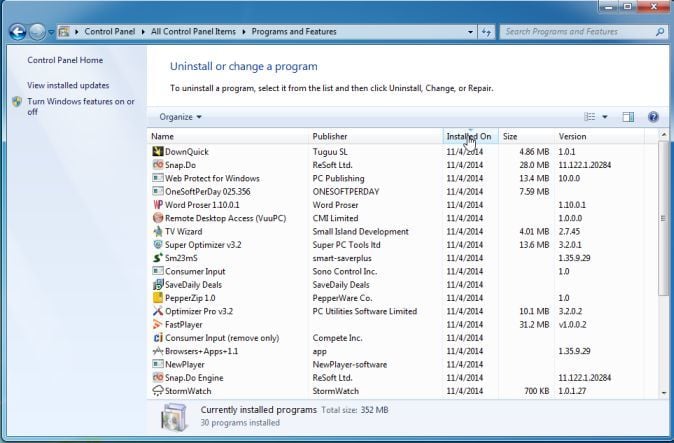This screenshot has height=443, width=674.
Task: Click the ONESOFTPERDAY publisher cell
Action: pyautogui.click(x=346, y=192)
